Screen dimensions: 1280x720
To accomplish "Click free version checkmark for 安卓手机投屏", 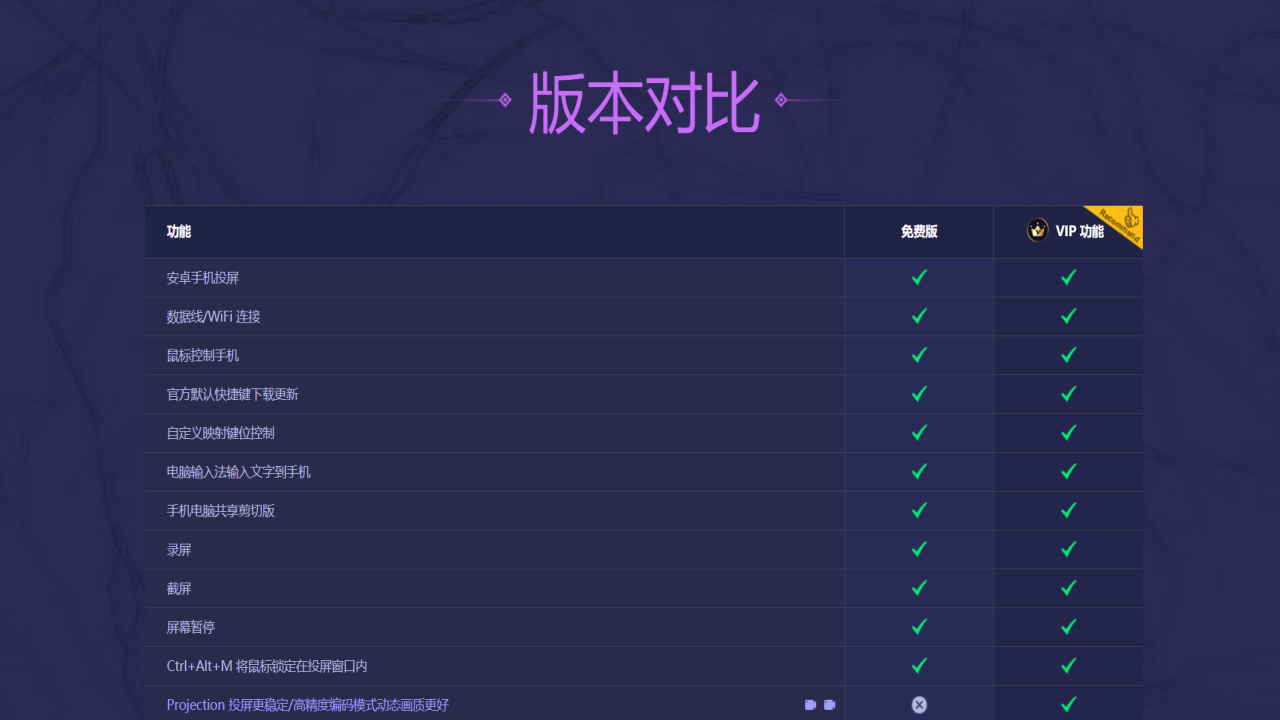I will point(919,277).
